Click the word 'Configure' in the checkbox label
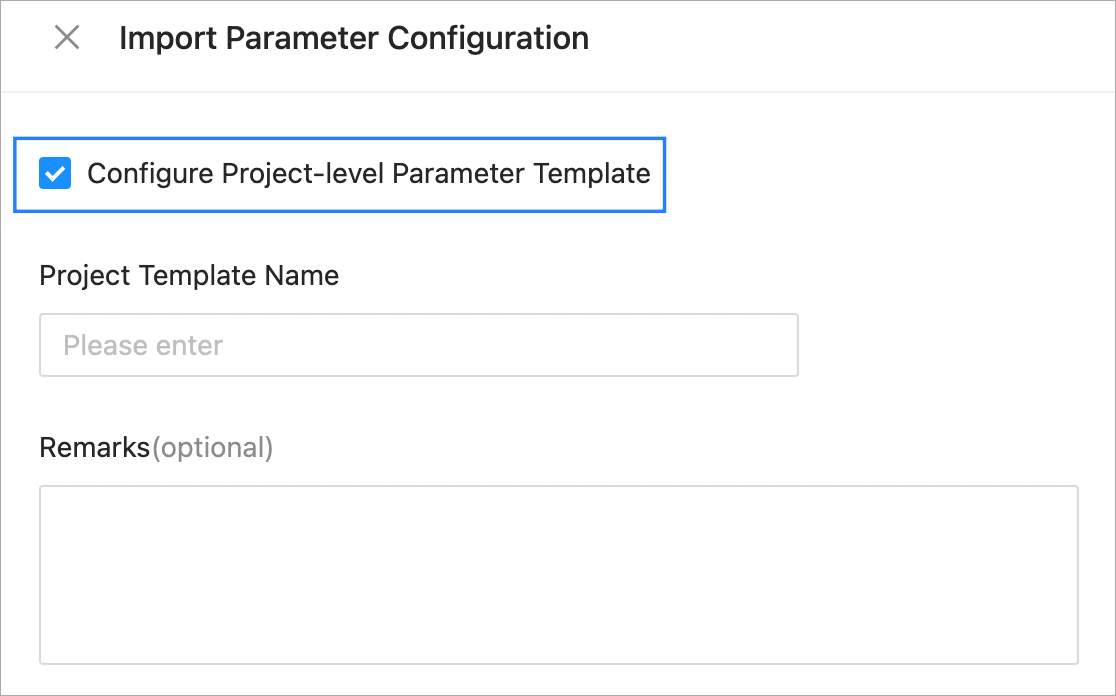Screen dimensions: 1116x696 click(x=151, y=174)
